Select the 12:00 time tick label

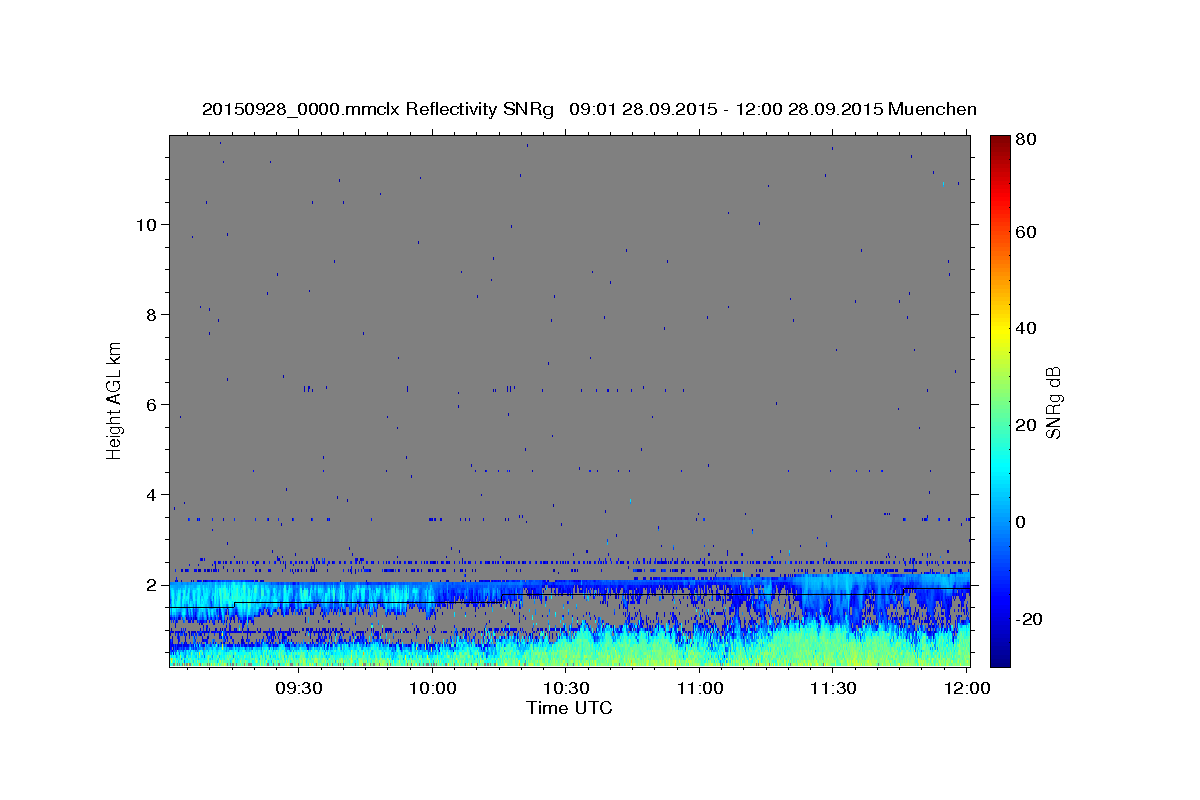[x=967, y=688]
